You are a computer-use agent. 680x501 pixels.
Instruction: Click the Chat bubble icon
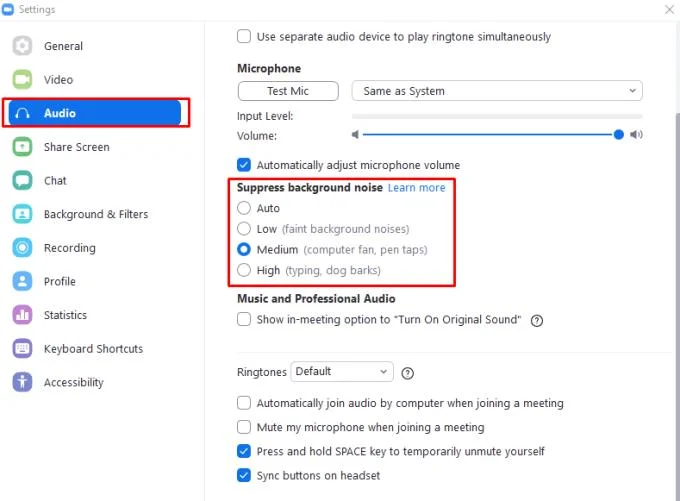(x=22, y=180)
